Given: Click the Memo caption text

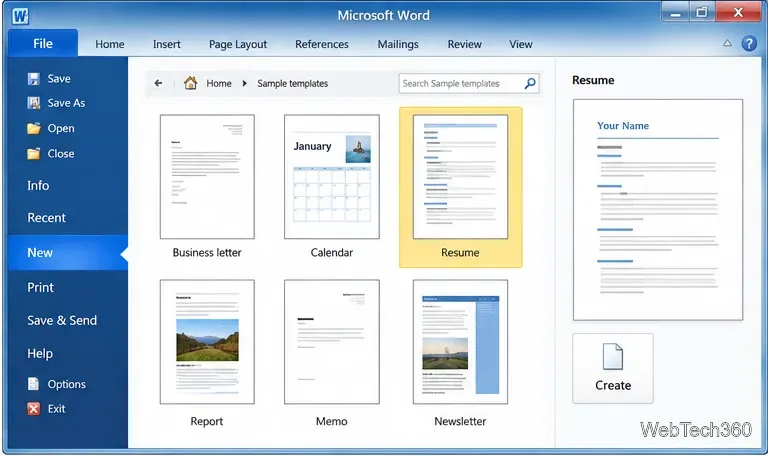Looking at the screenshot, I should pos(332,421).
